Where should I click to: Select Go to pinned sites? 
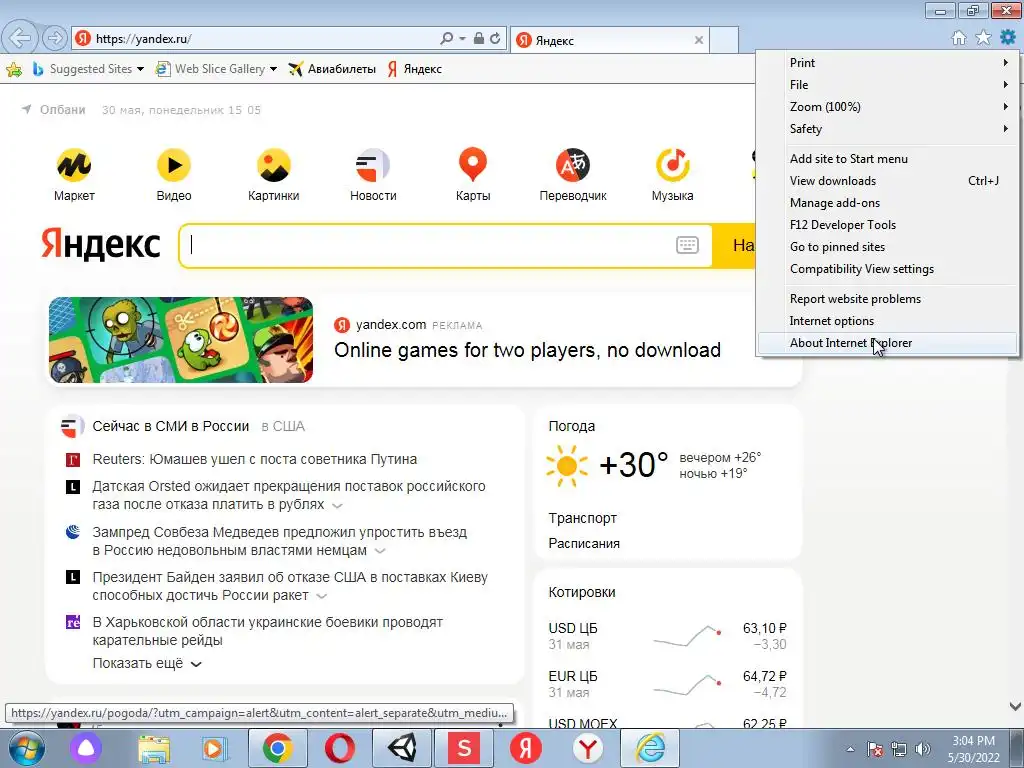(x=888, y=247)
